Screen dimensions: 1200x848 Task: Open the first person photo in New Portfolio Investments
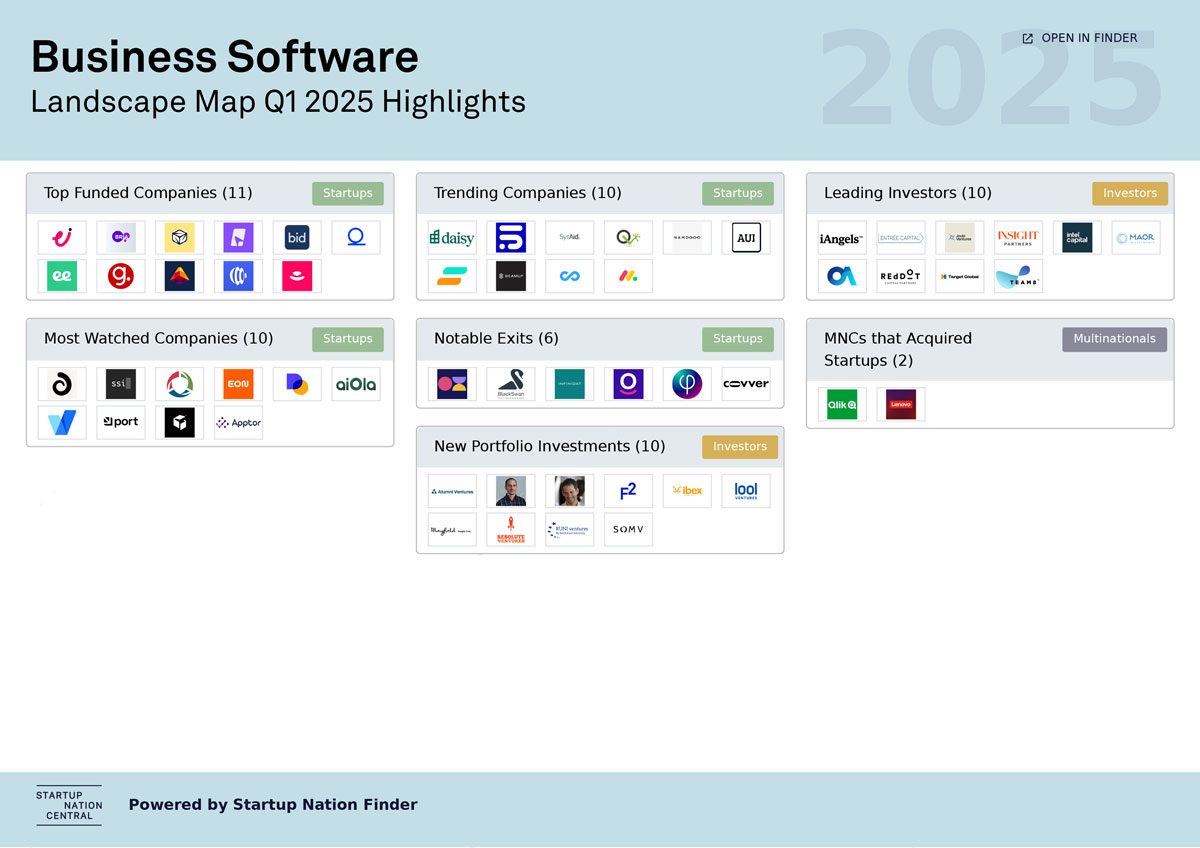coord(511,491)
